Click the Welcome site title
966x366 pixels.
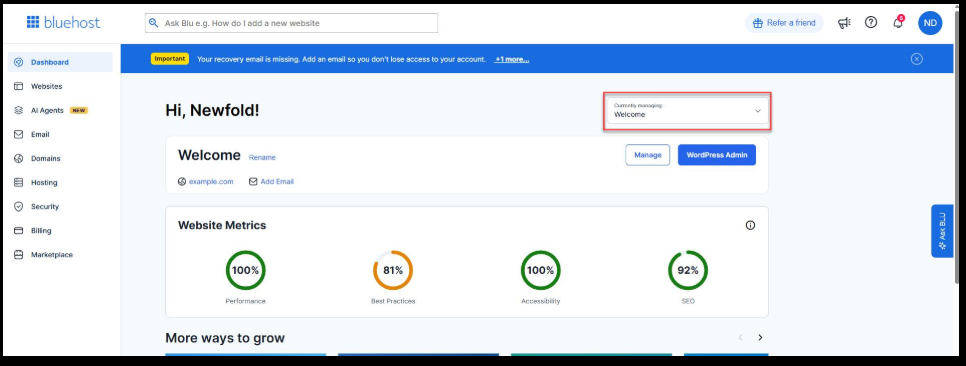pyautogui.click(x=209, y=155)
